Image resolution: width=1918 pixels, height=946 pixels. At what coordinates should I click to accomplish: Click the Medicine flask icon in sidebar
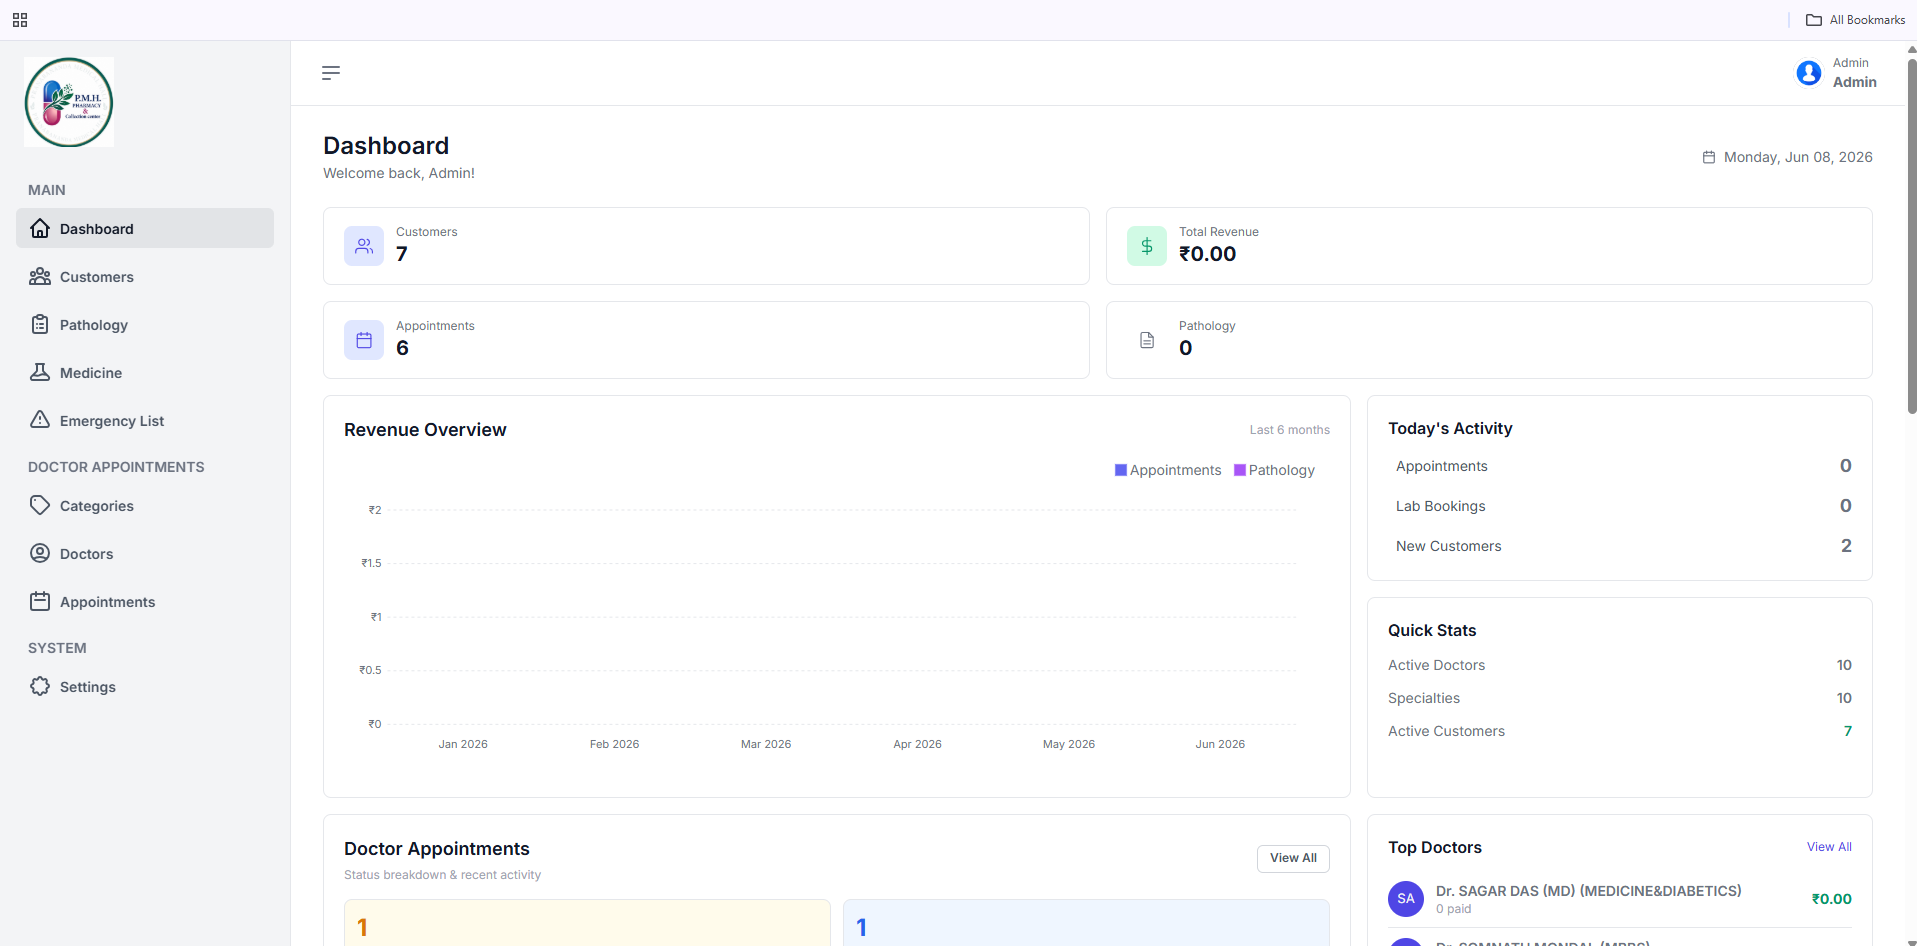[40, 372]
